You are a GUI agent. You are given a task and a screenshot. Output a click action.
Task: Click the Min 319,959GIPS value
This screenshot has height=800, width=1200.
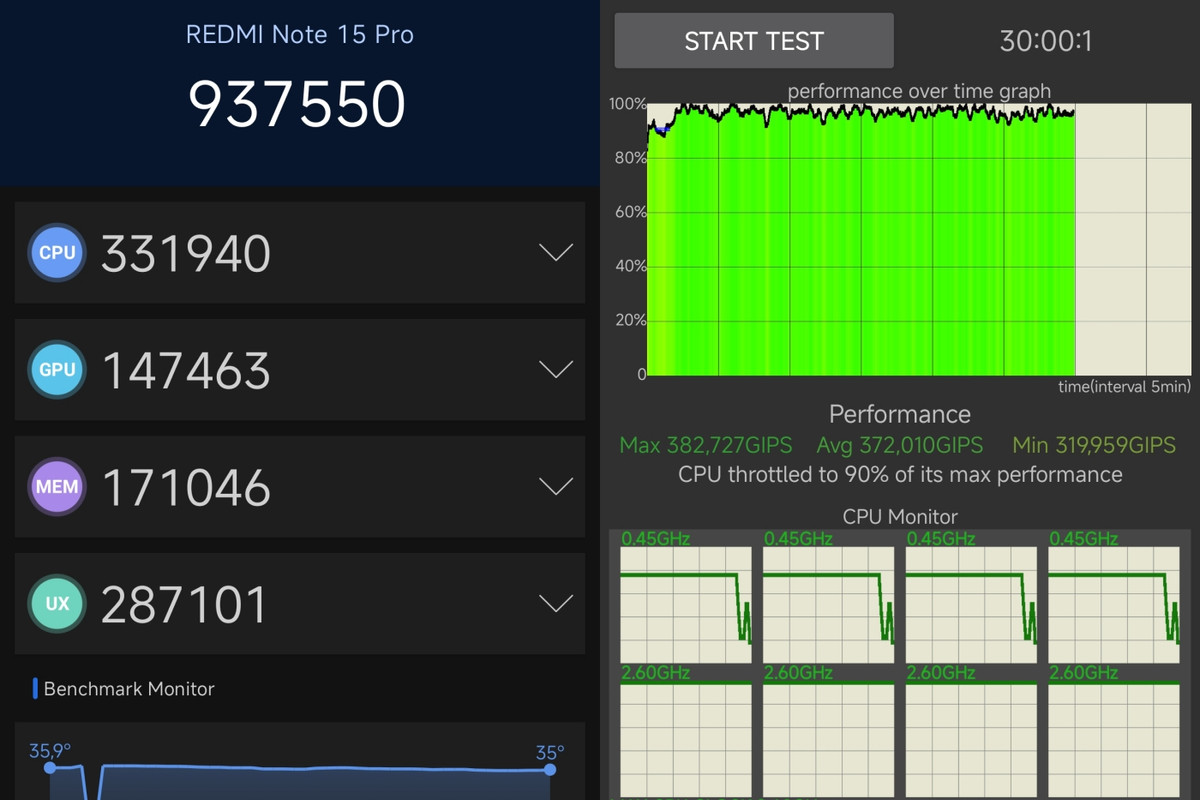[x=1094, y=445]
